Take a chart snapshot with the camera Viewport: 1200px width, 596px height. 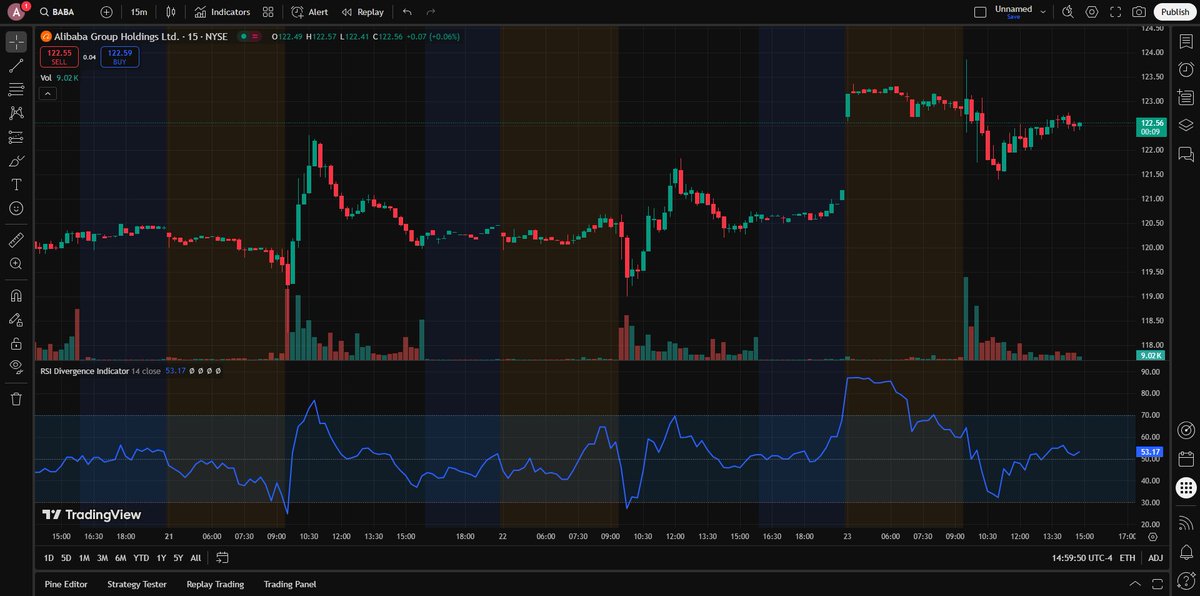pos(1139,12)
